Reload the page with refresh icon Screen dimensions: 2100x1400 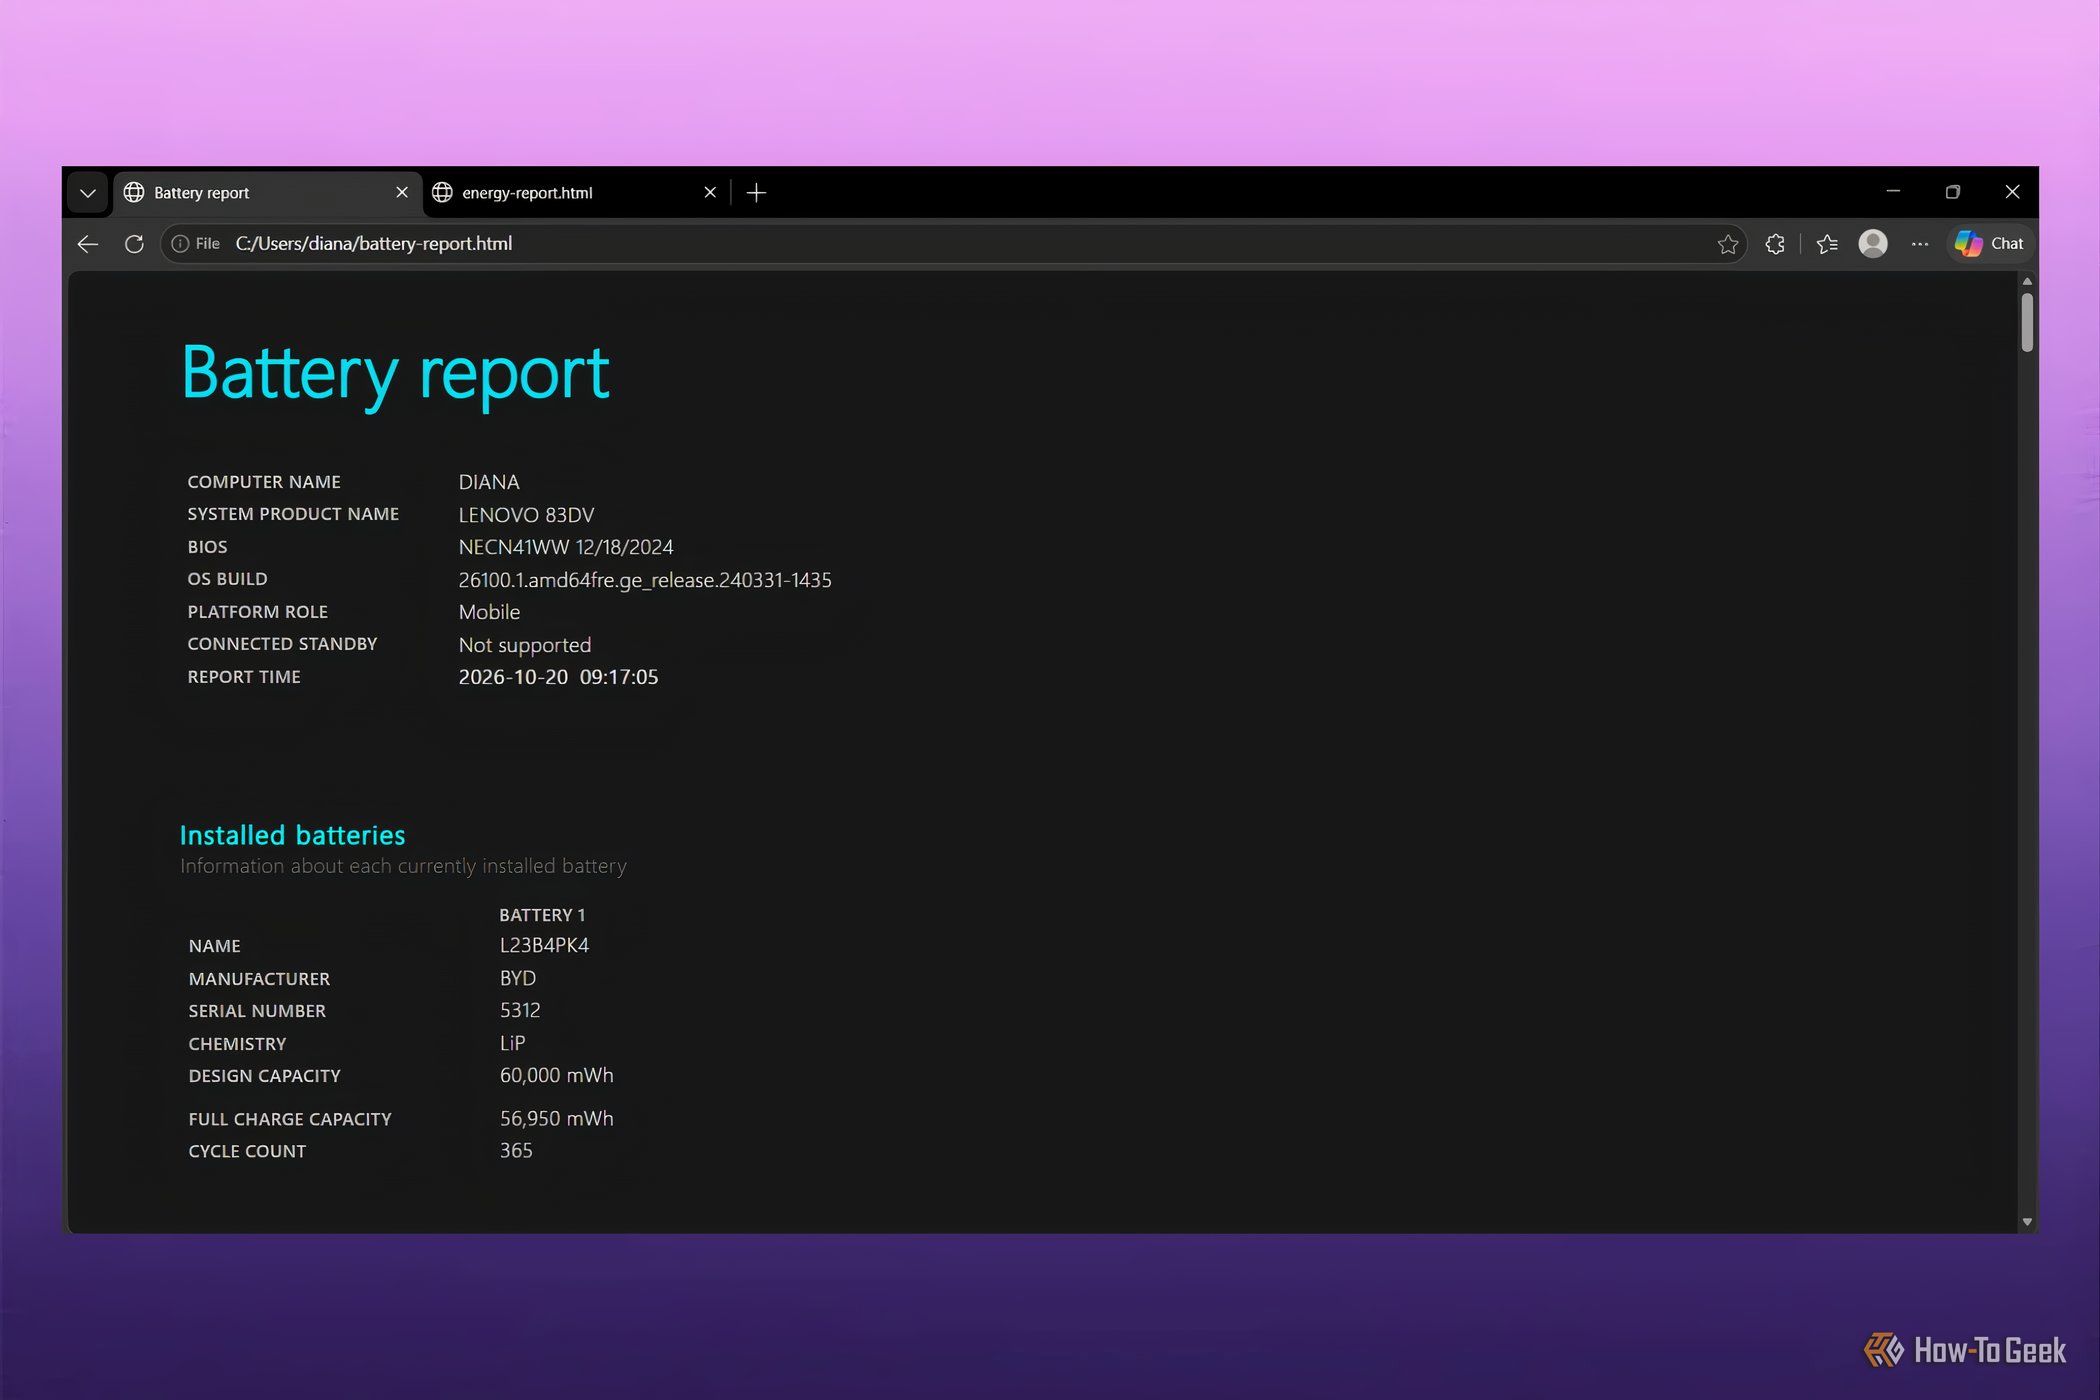(134, 244)
